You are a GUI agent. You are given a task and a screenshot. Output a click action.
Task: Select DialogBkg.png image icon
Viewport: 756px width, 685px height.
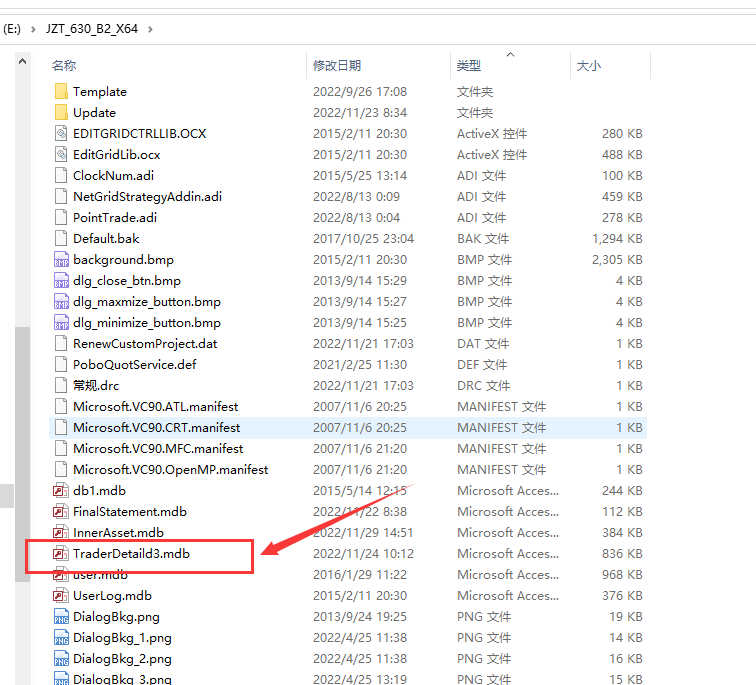click(61, 617)
